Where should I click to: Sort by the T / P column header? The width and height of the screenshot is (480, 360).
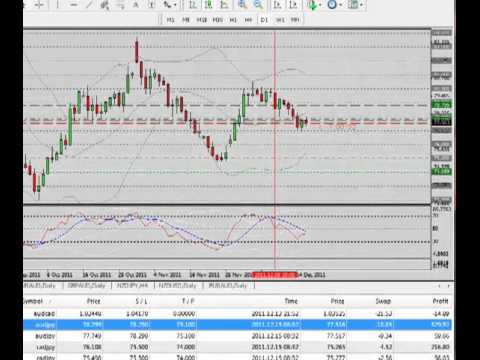coord(188,301)
